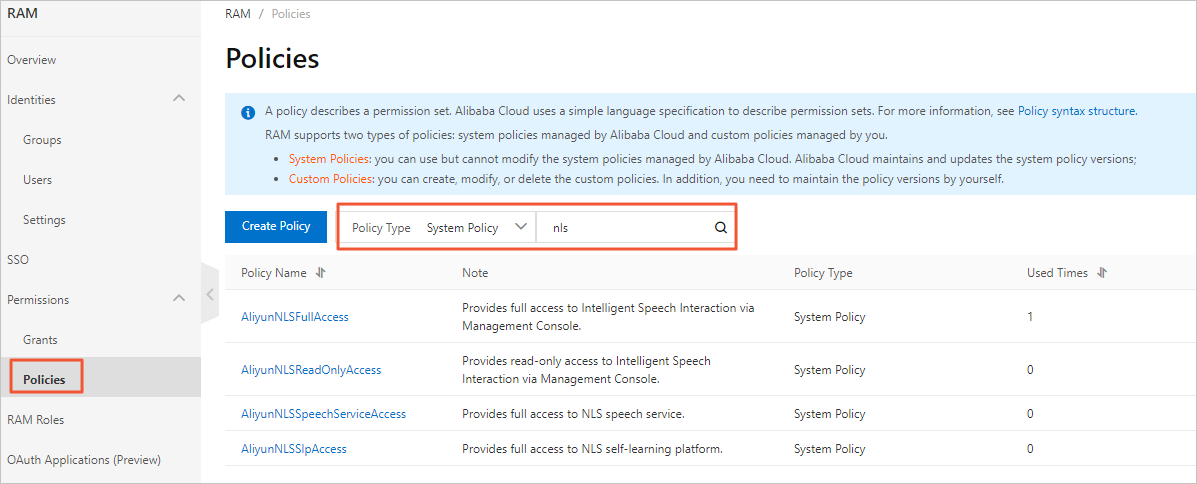
Task: Sort by Used Times column icon
Action: 1102,273
